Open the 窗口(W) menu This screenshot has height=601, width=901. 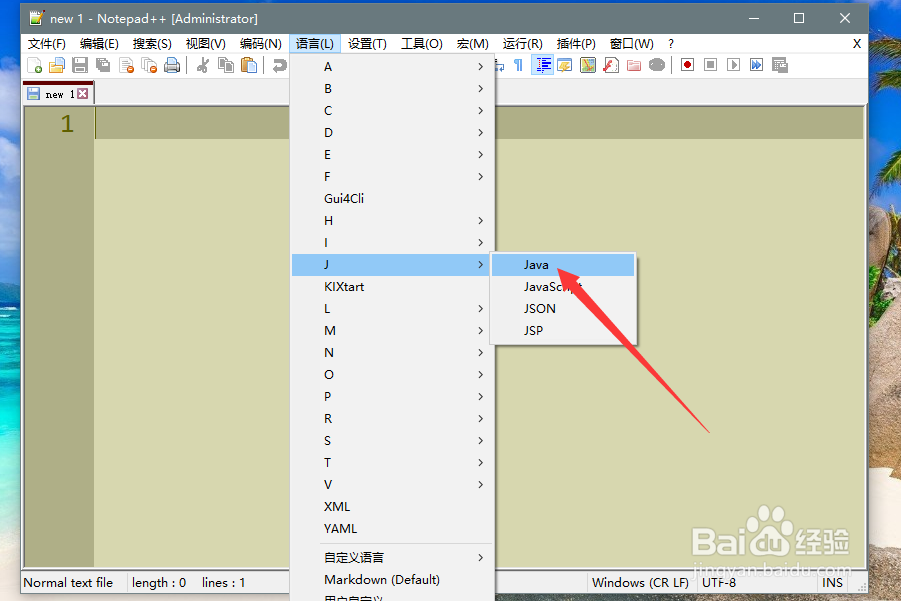[x=632, y=44]
